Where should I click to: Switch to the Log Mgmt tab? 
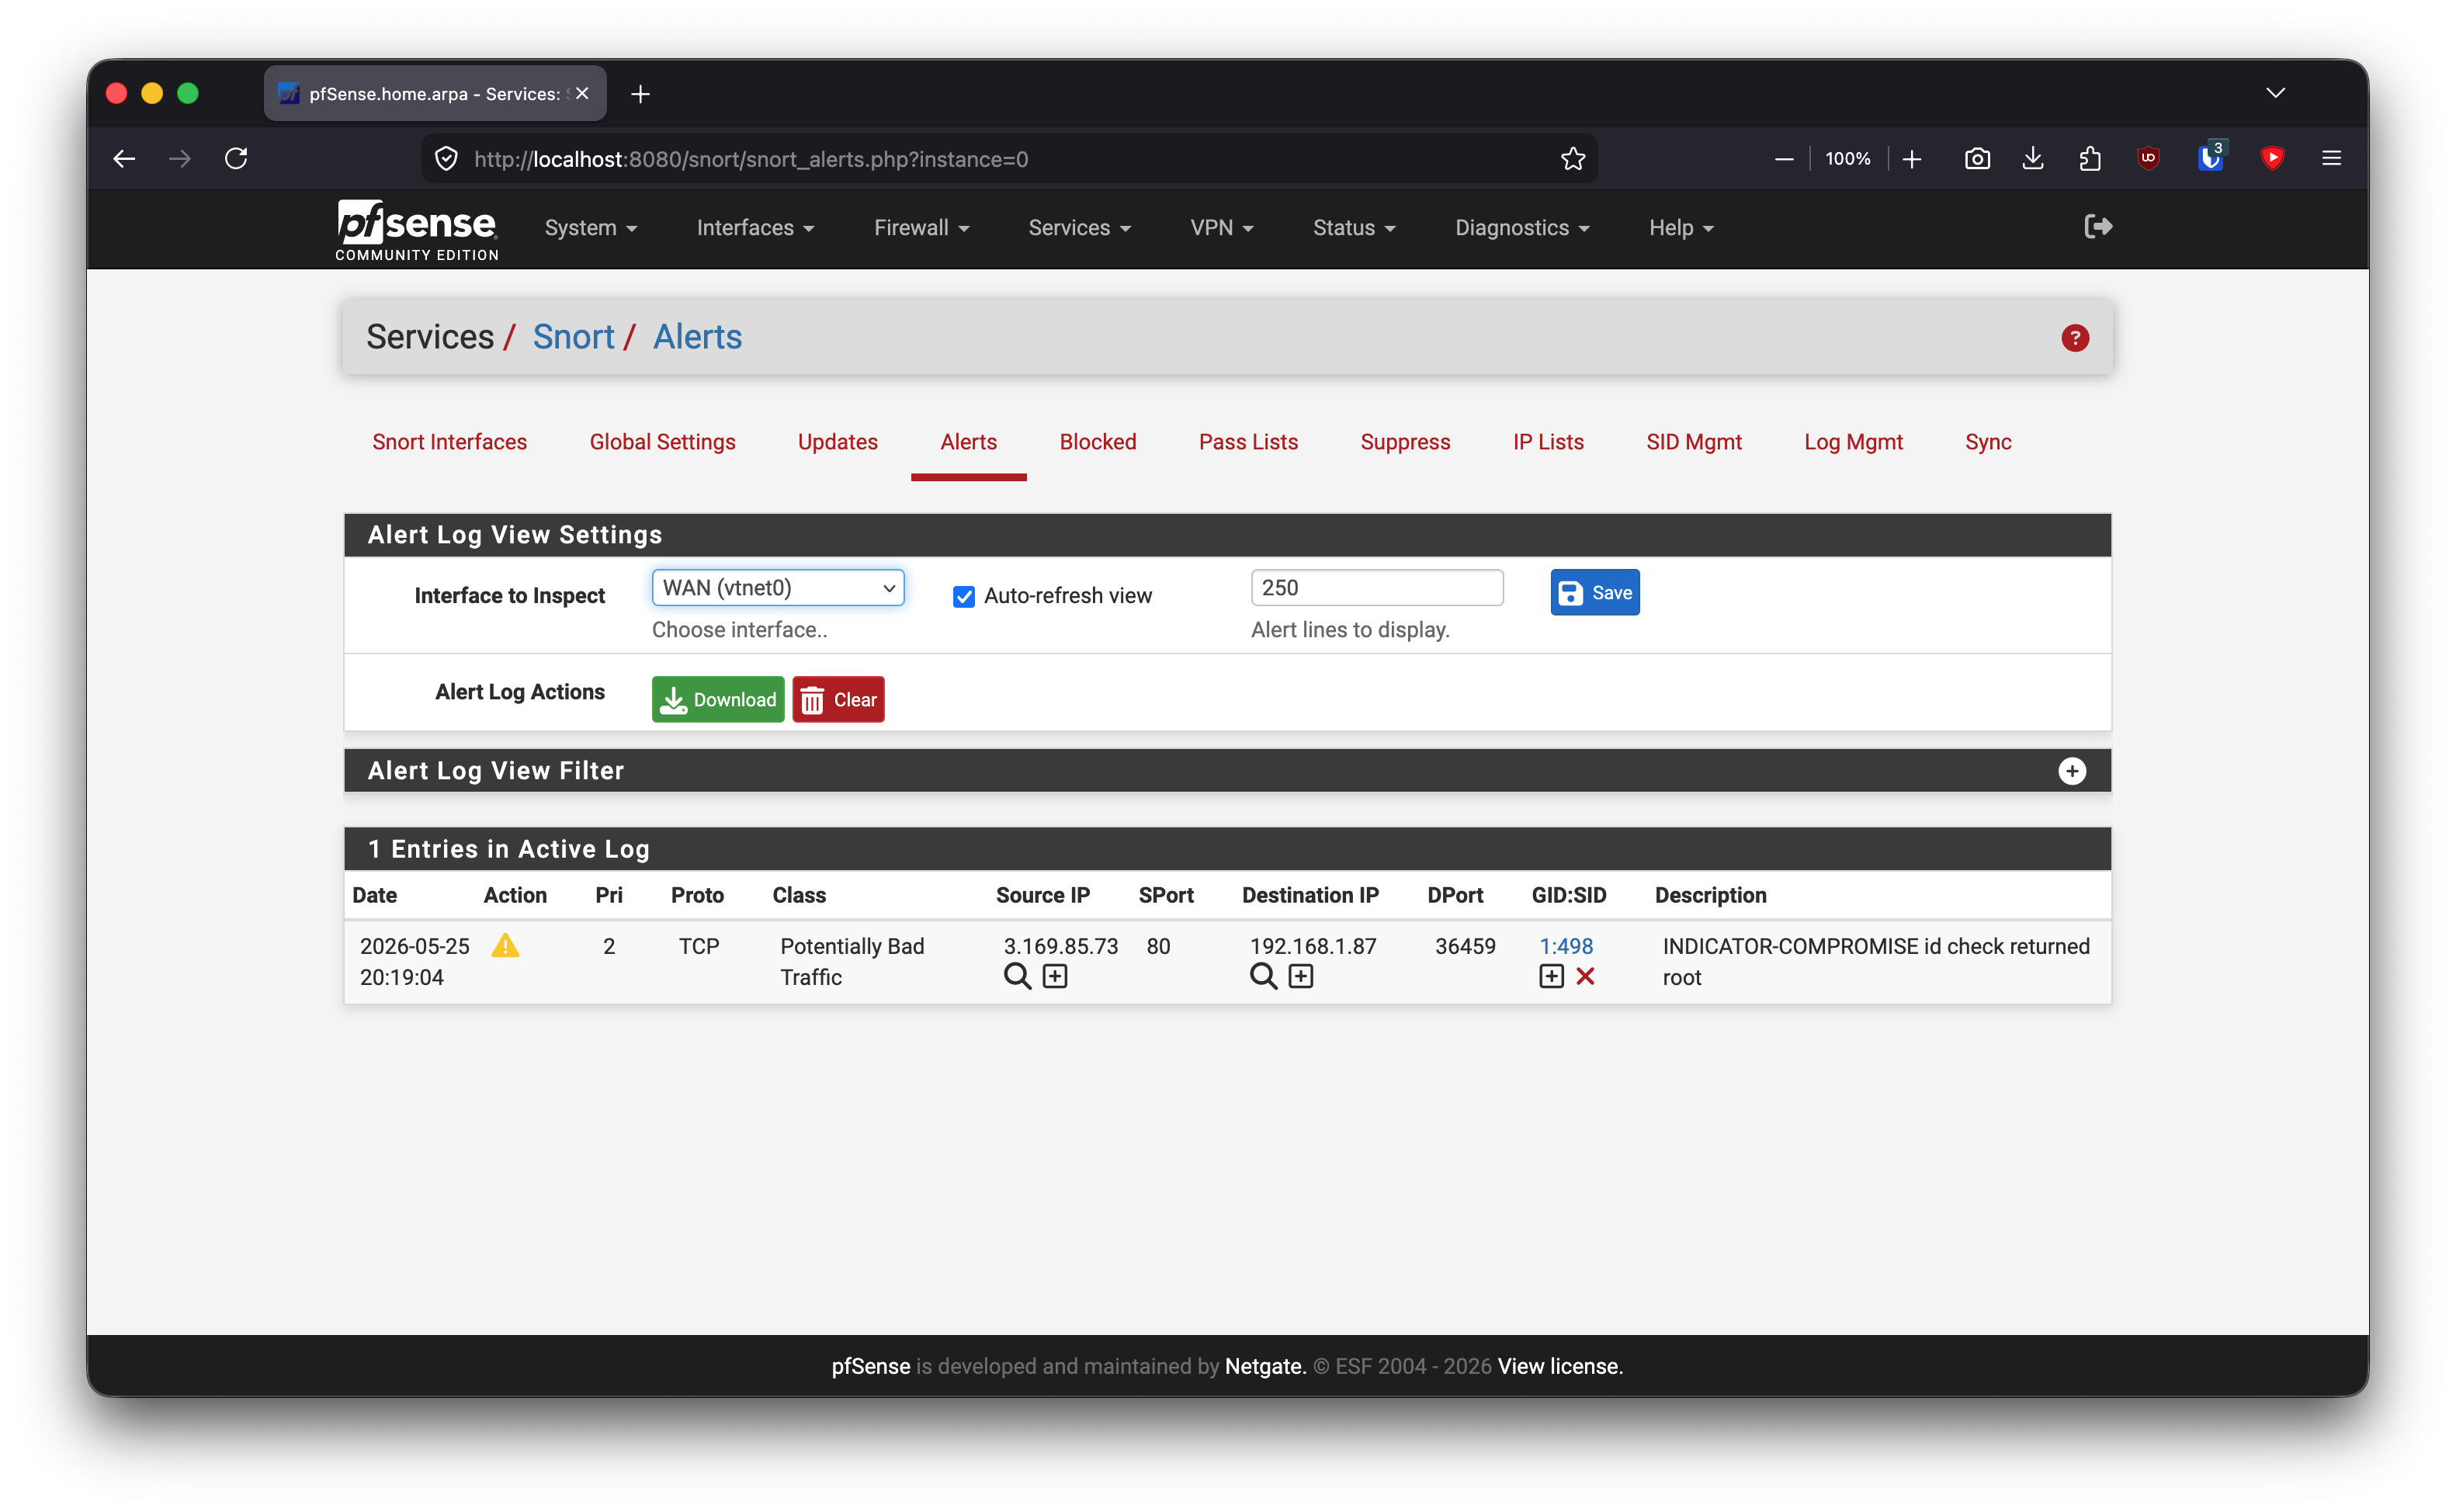1853,442
